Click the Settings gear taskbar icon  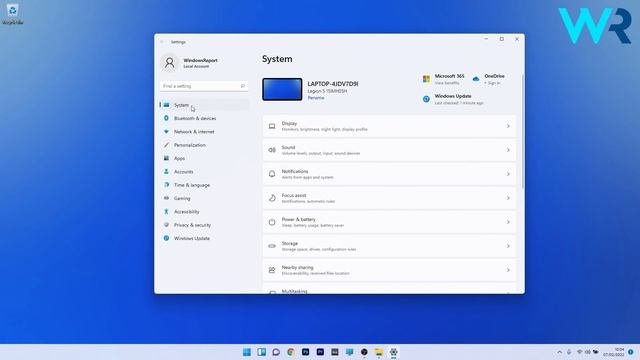click(x=393, y=352)
